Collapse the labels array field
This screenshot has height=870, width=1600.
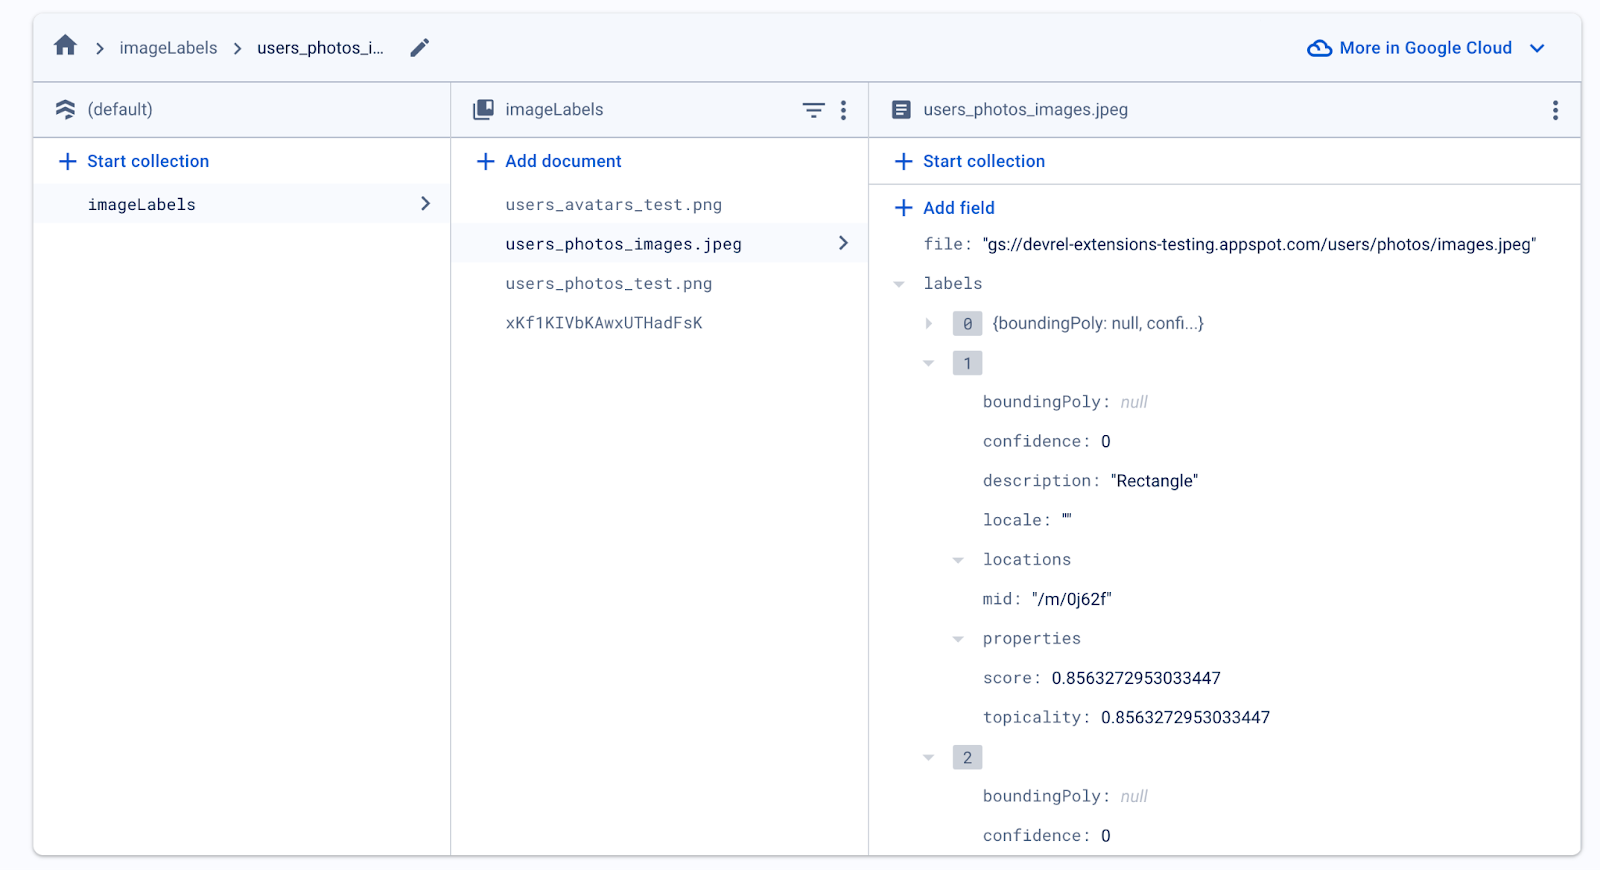point(899,284)
